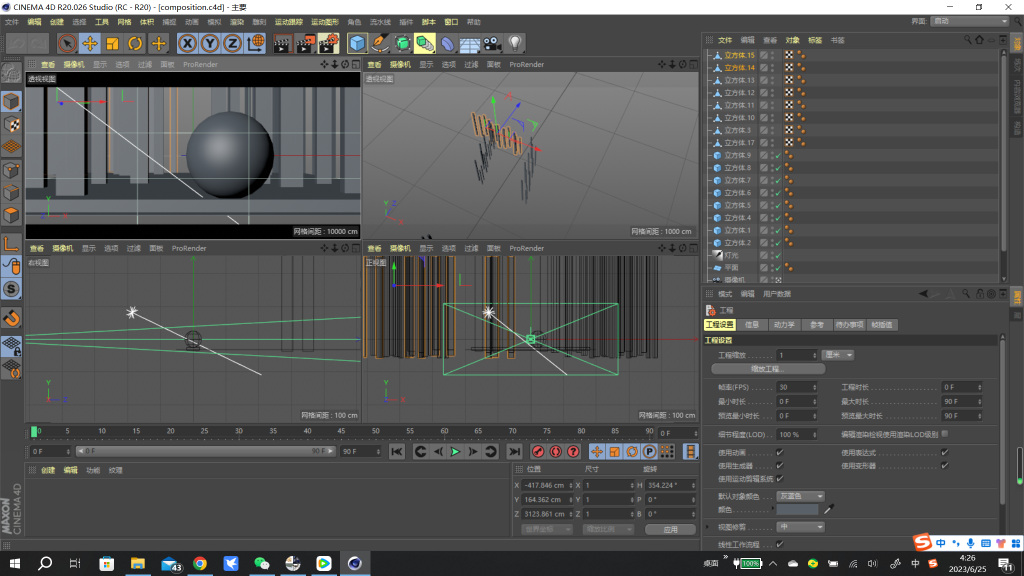Viewport: 1024px width, 576px height.
Task: Click search magnifier in object manager
Action: (x=967, y=40)
